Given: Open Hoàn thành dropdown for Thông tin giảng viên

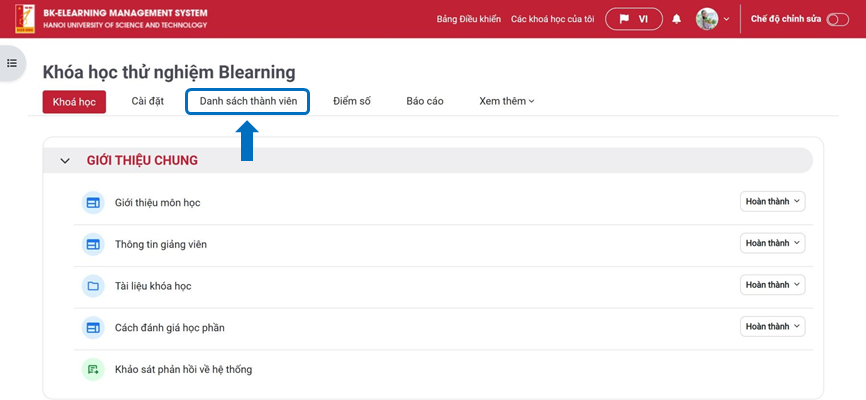Looking at the screenshot, I should tap(772, 243).
